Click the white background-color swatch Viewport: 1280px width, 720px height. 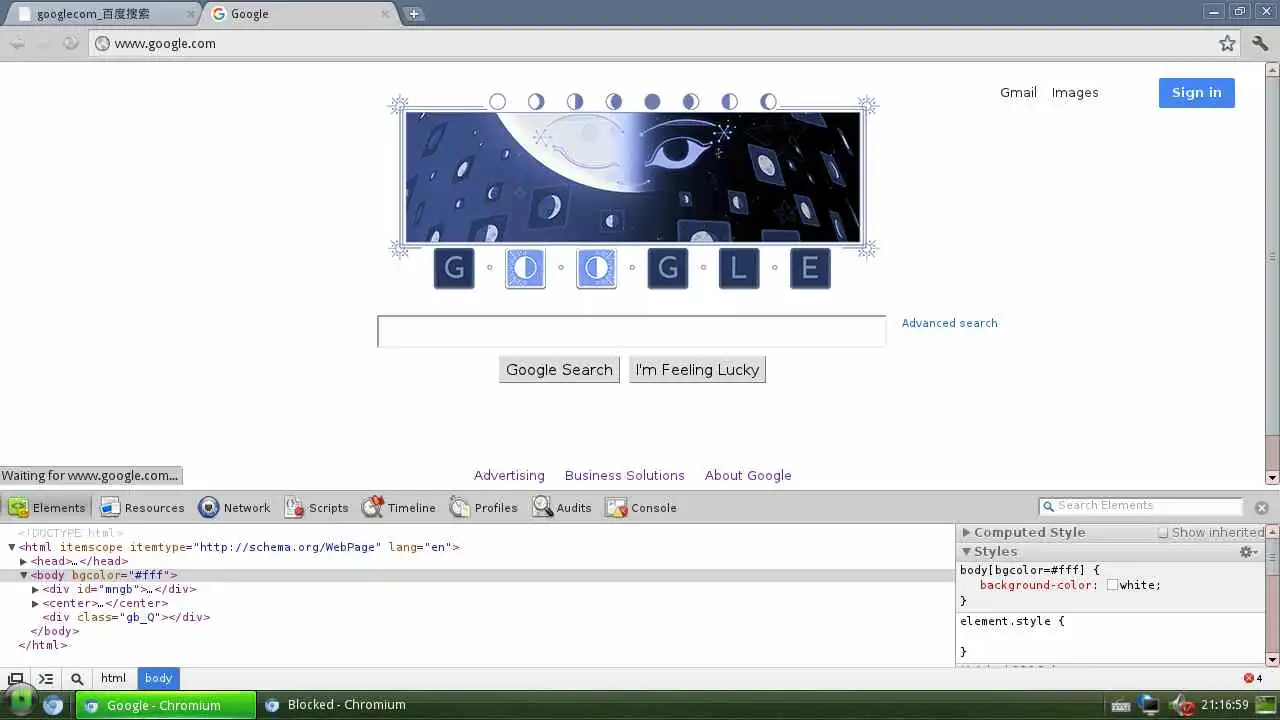click(1112, 585)
